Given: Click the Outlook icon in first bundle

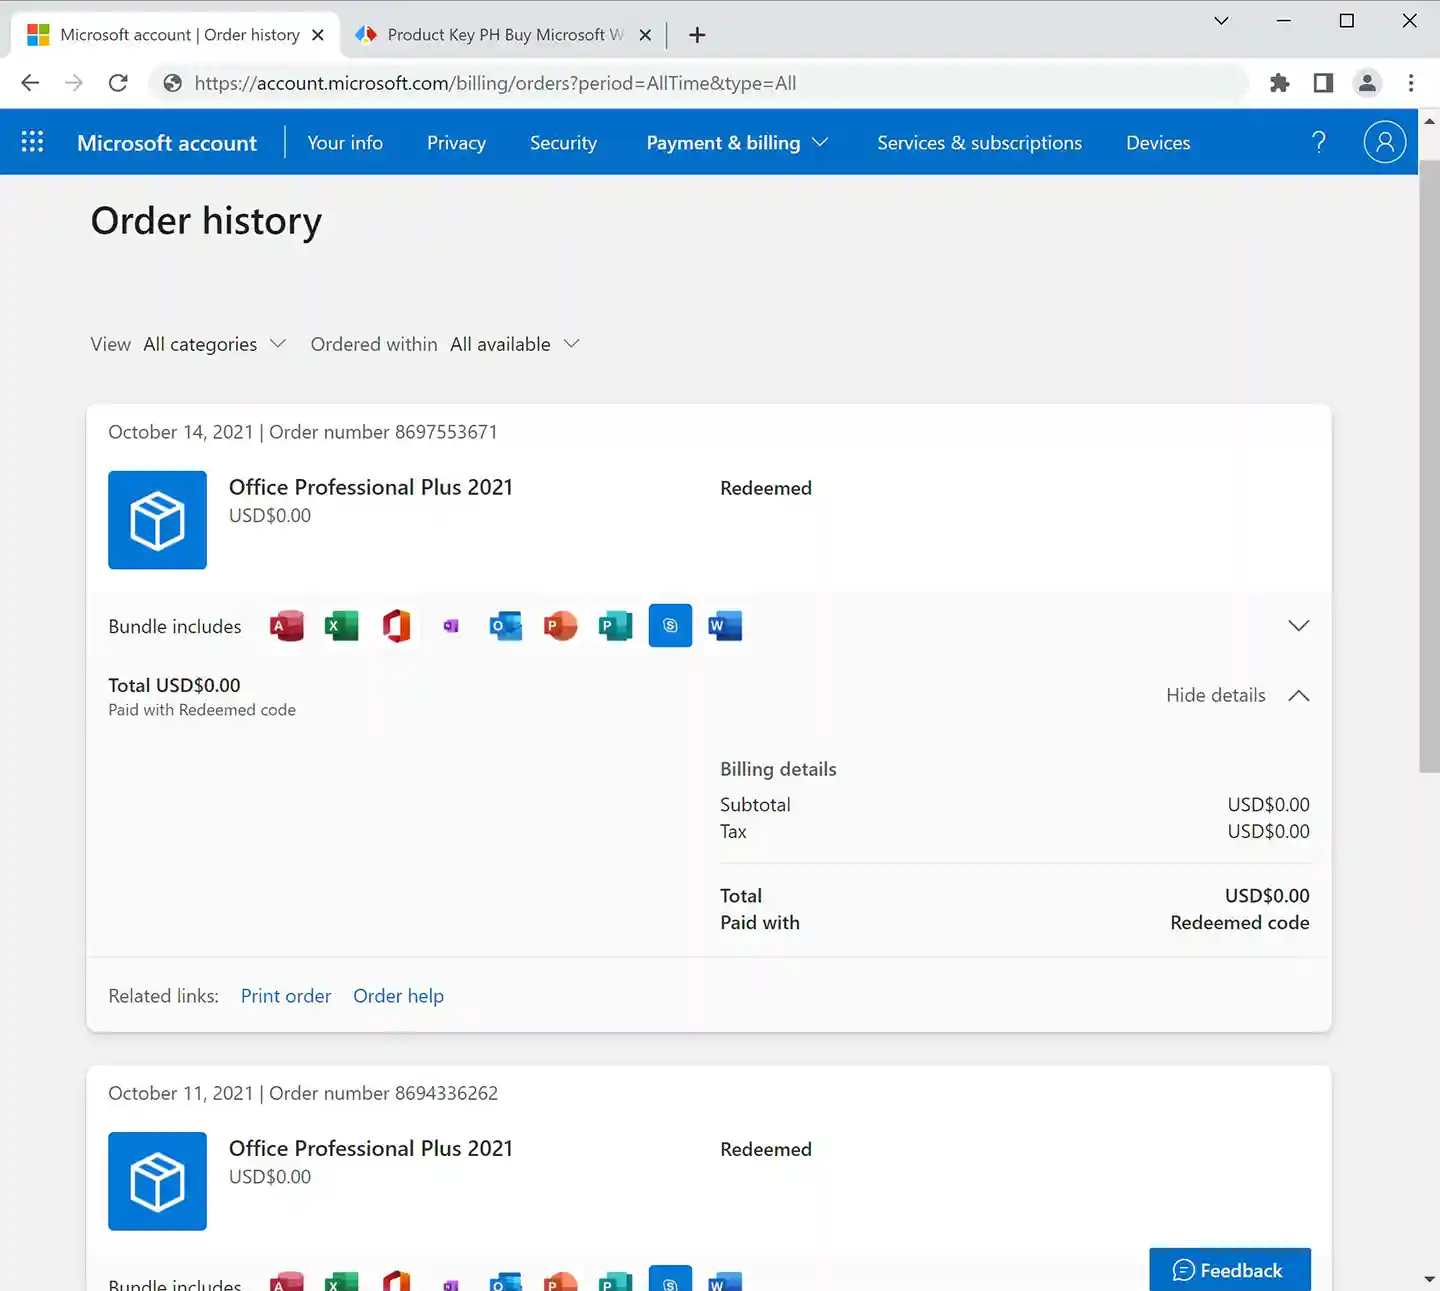Looking at the screenshot, I should [505, 626].
